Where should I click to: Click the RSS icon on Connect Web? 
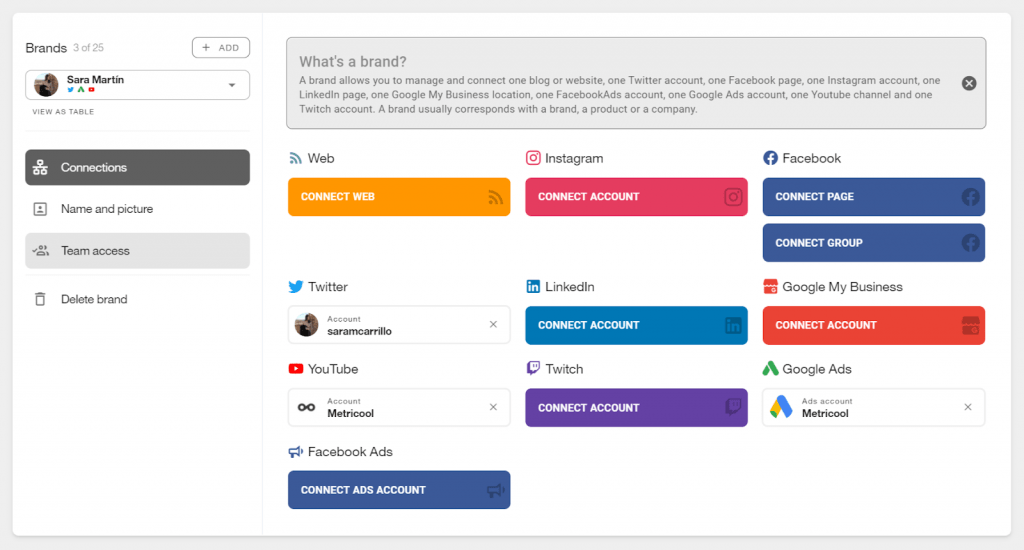pos(496,197)
